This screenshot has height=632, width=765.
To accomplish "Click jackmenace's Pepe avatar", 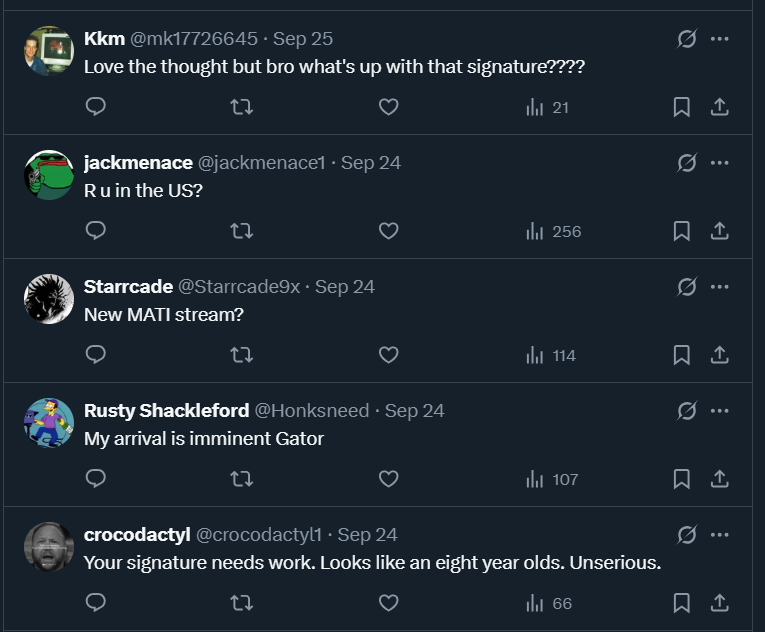I will coord(49,175).
